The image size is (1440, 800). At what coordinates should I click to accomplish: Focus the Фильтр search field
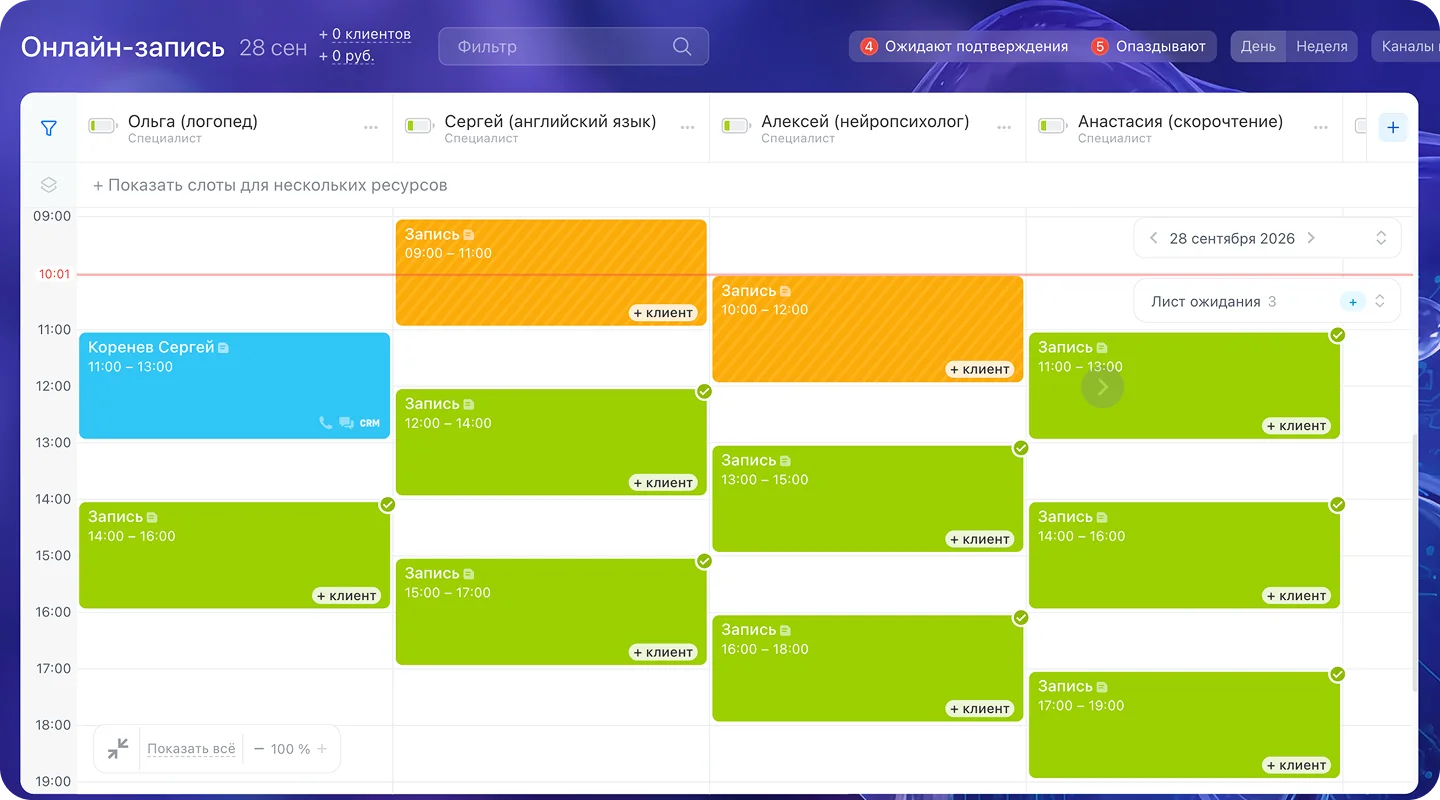(573, 46)
